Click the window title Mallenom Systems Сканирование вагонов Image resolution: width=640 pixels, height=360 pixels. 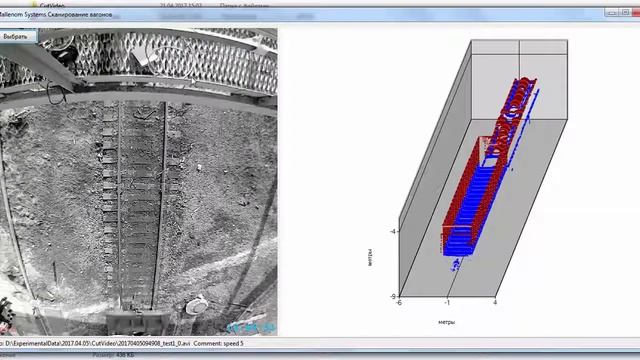pos(56,15)
